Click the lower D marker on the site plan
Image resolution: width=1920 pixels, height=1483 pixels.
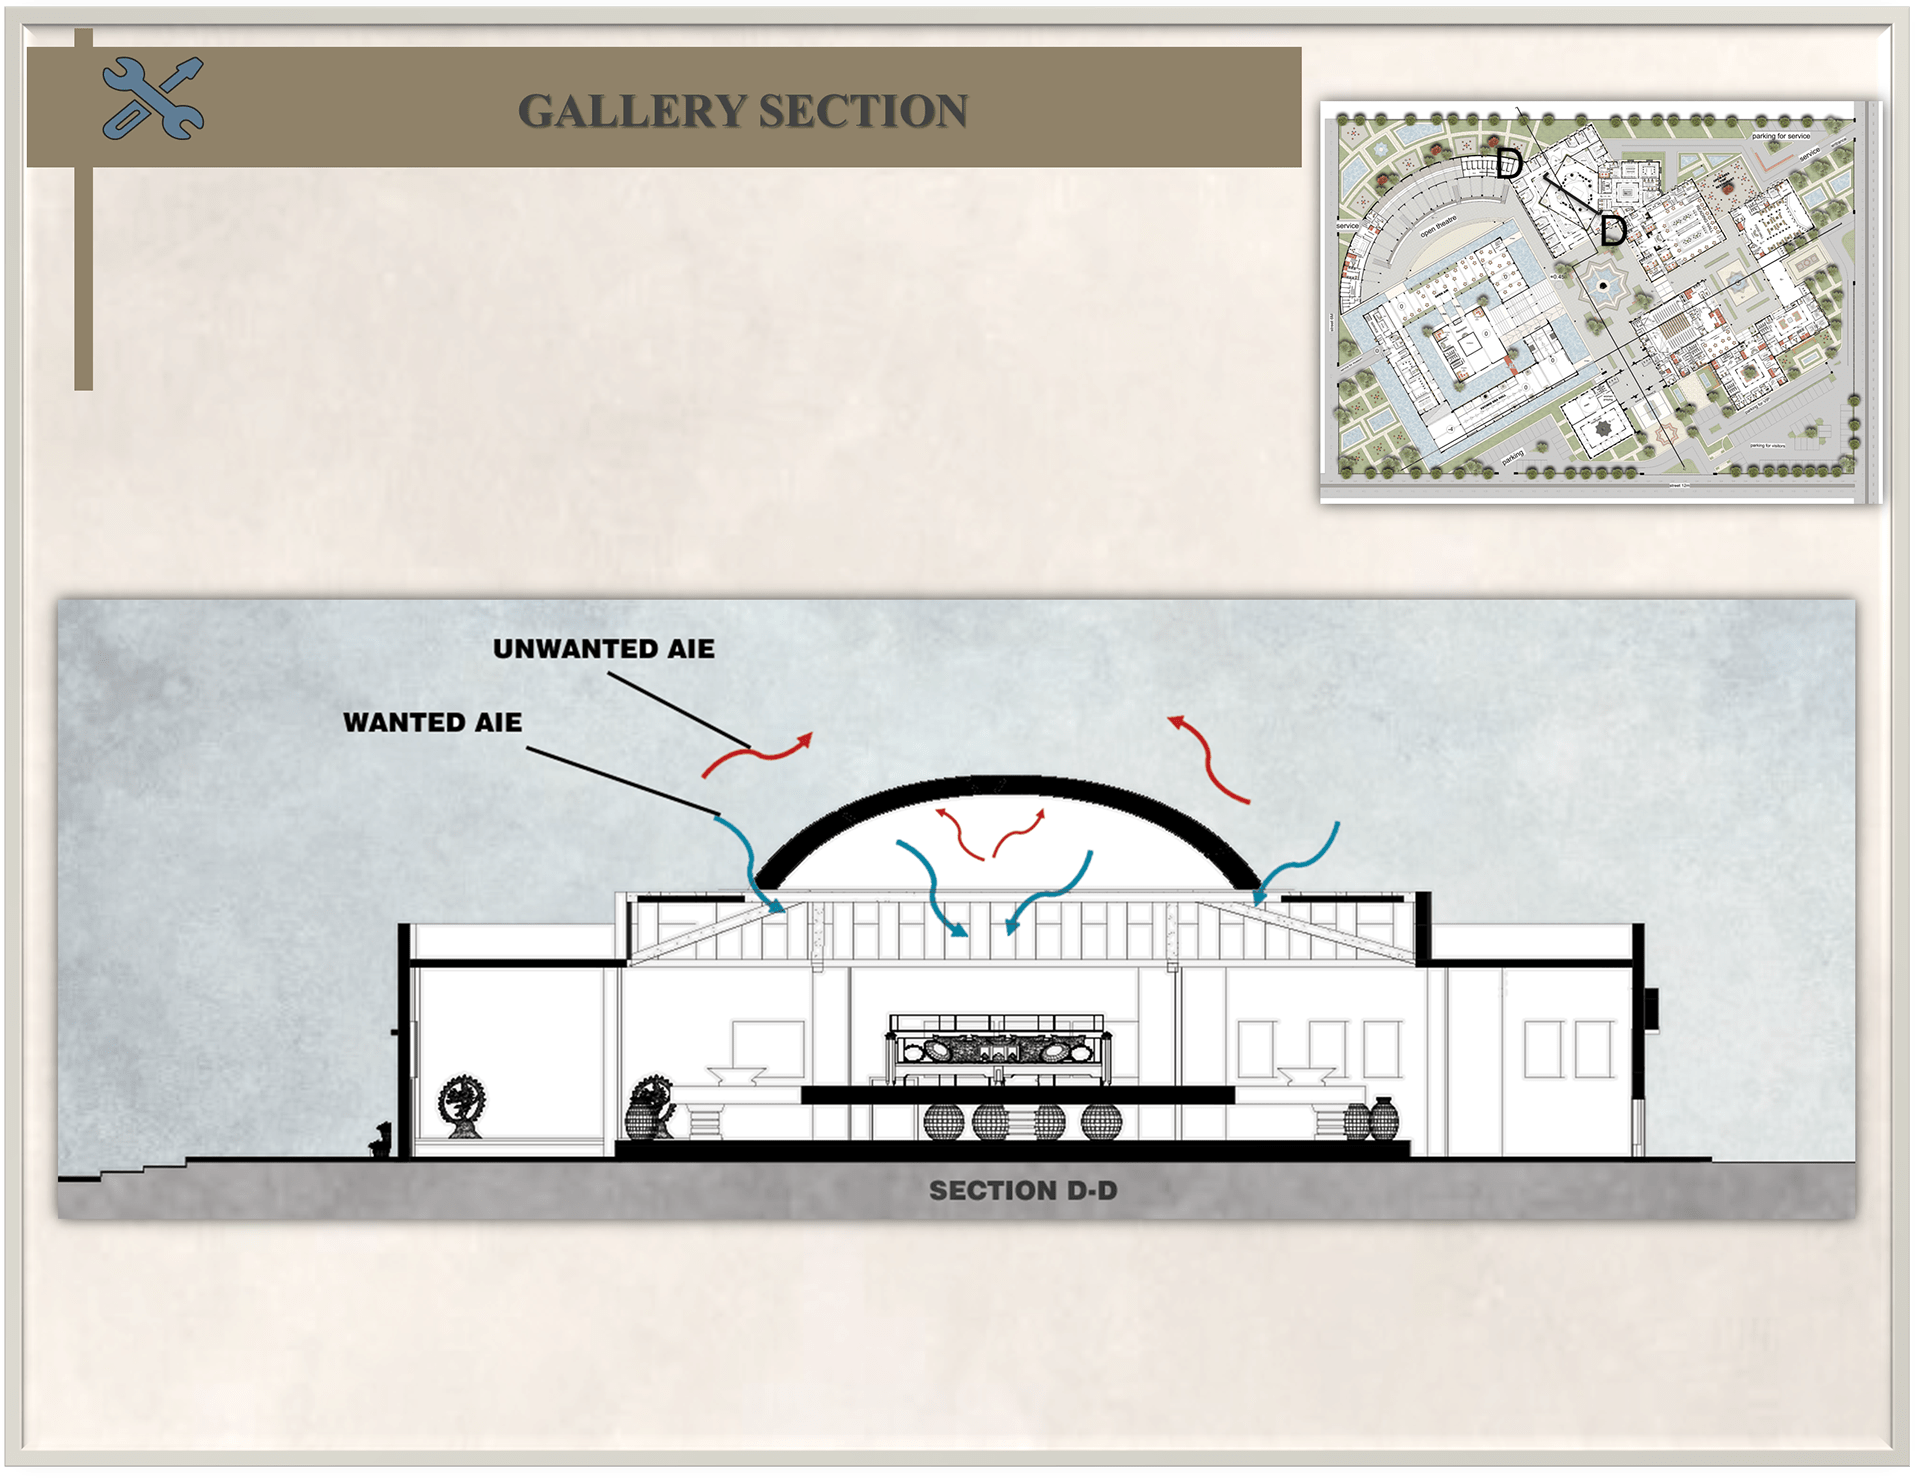click(x=1613, y=231)
